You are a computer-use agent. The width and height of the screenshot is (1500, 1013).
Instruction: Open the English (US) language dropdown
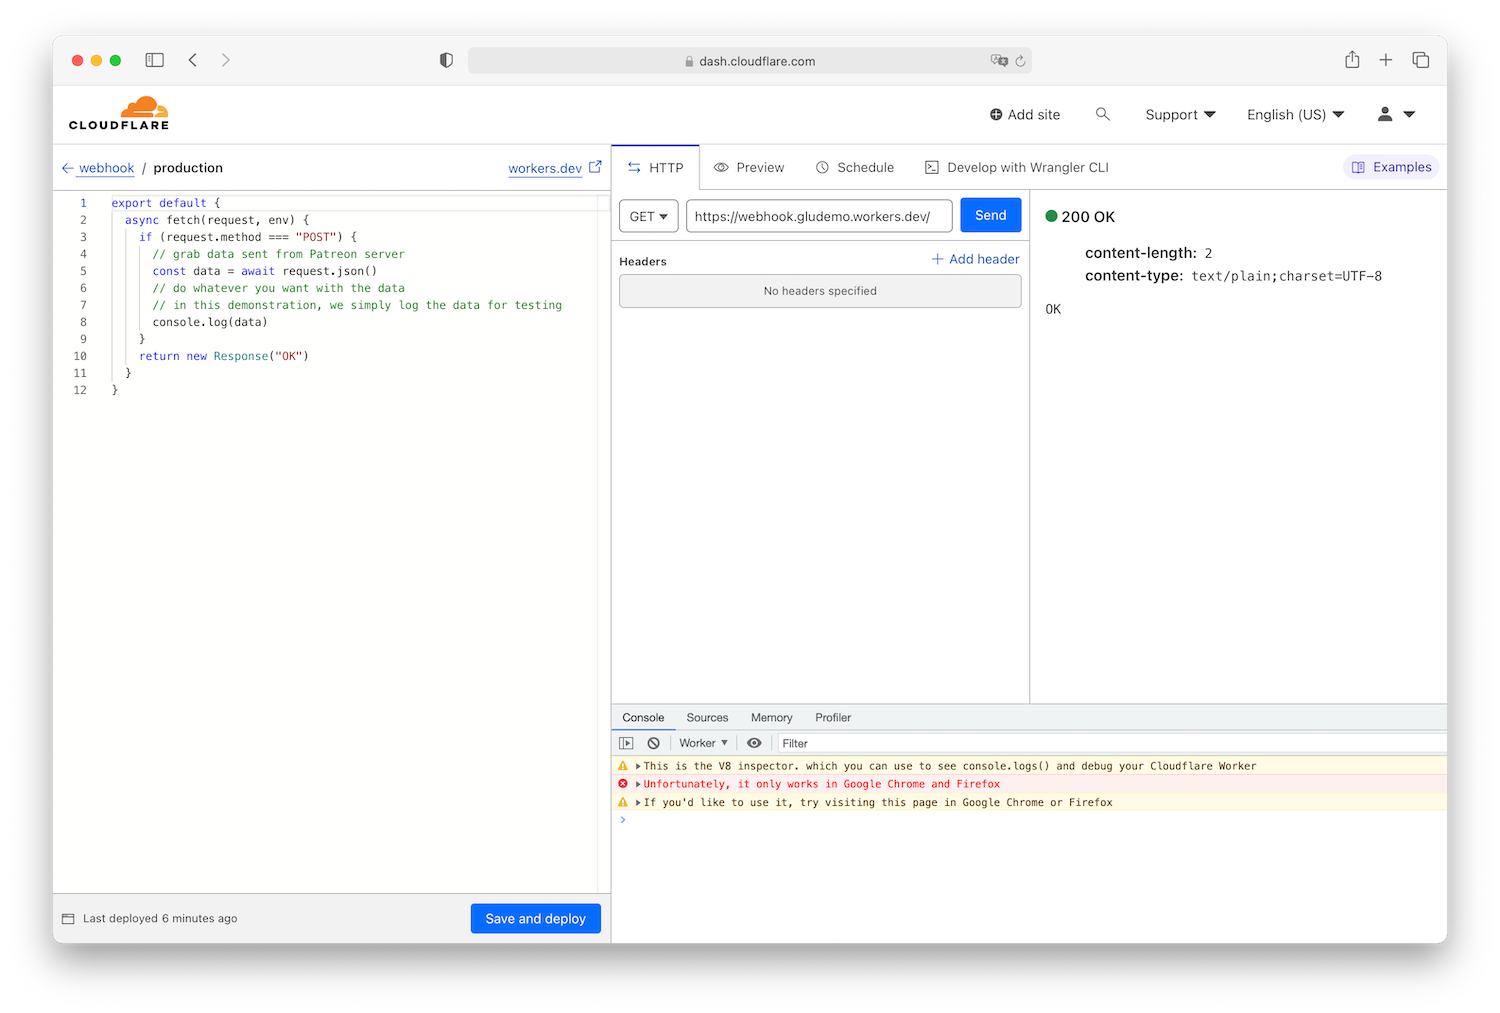[1295, 114]
